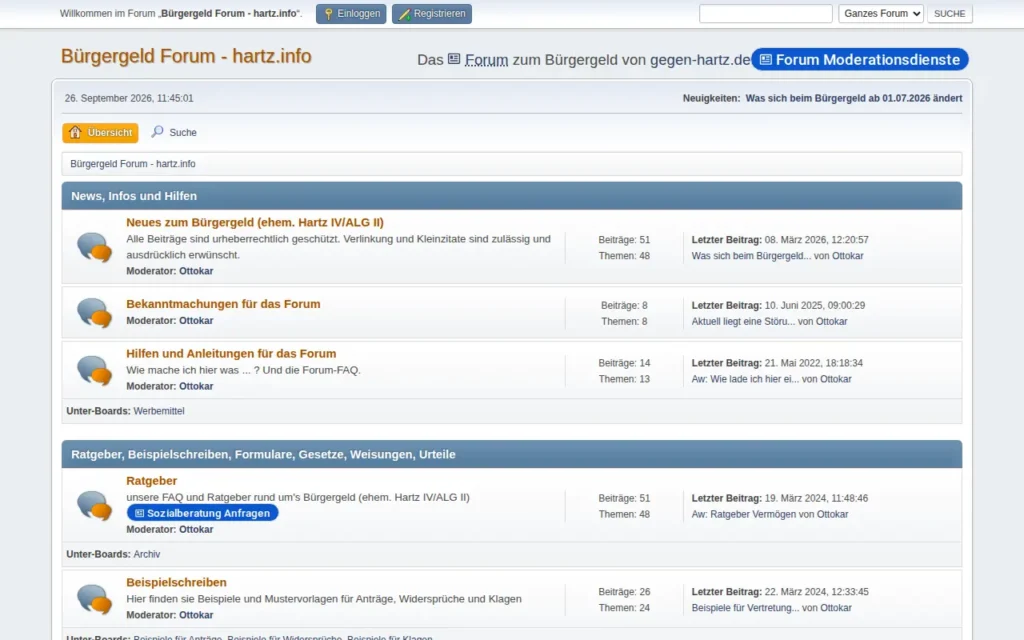Click the speech bubble icon of Hilfen und Anleitungen
The image size is (1024, 640).
tap(94, 370)
